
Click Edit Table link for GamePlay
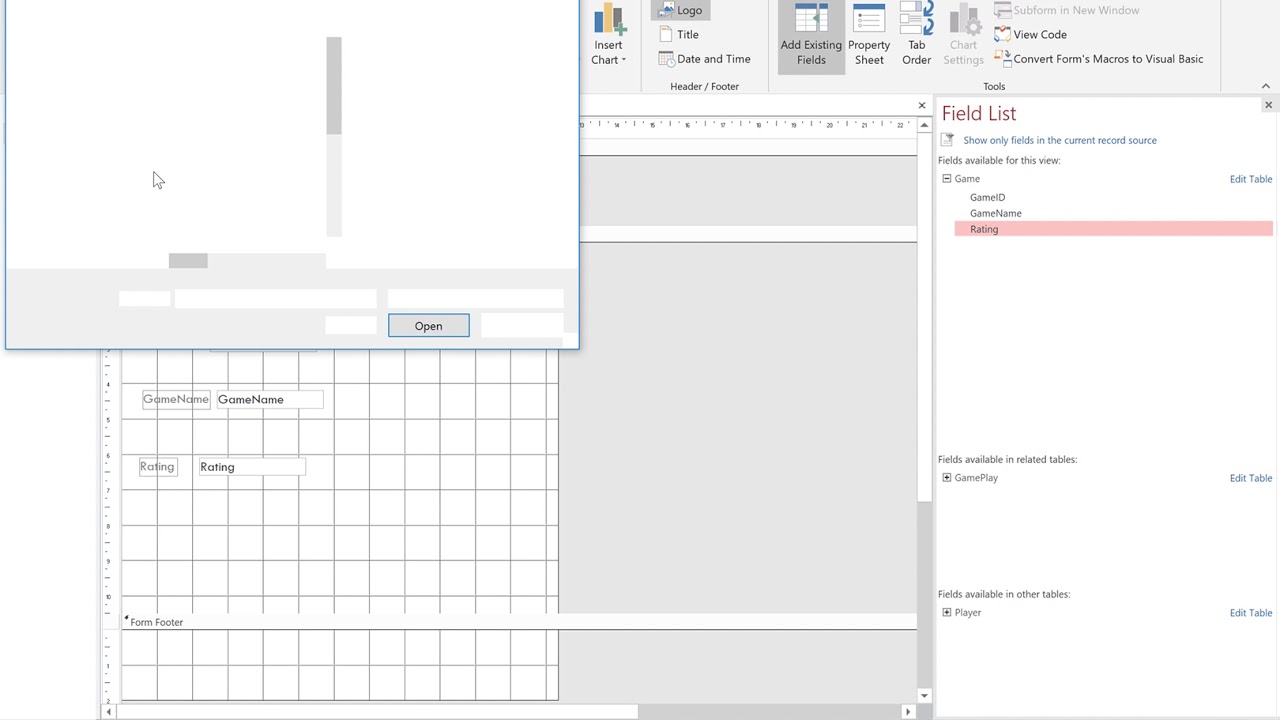(1250, 478)
